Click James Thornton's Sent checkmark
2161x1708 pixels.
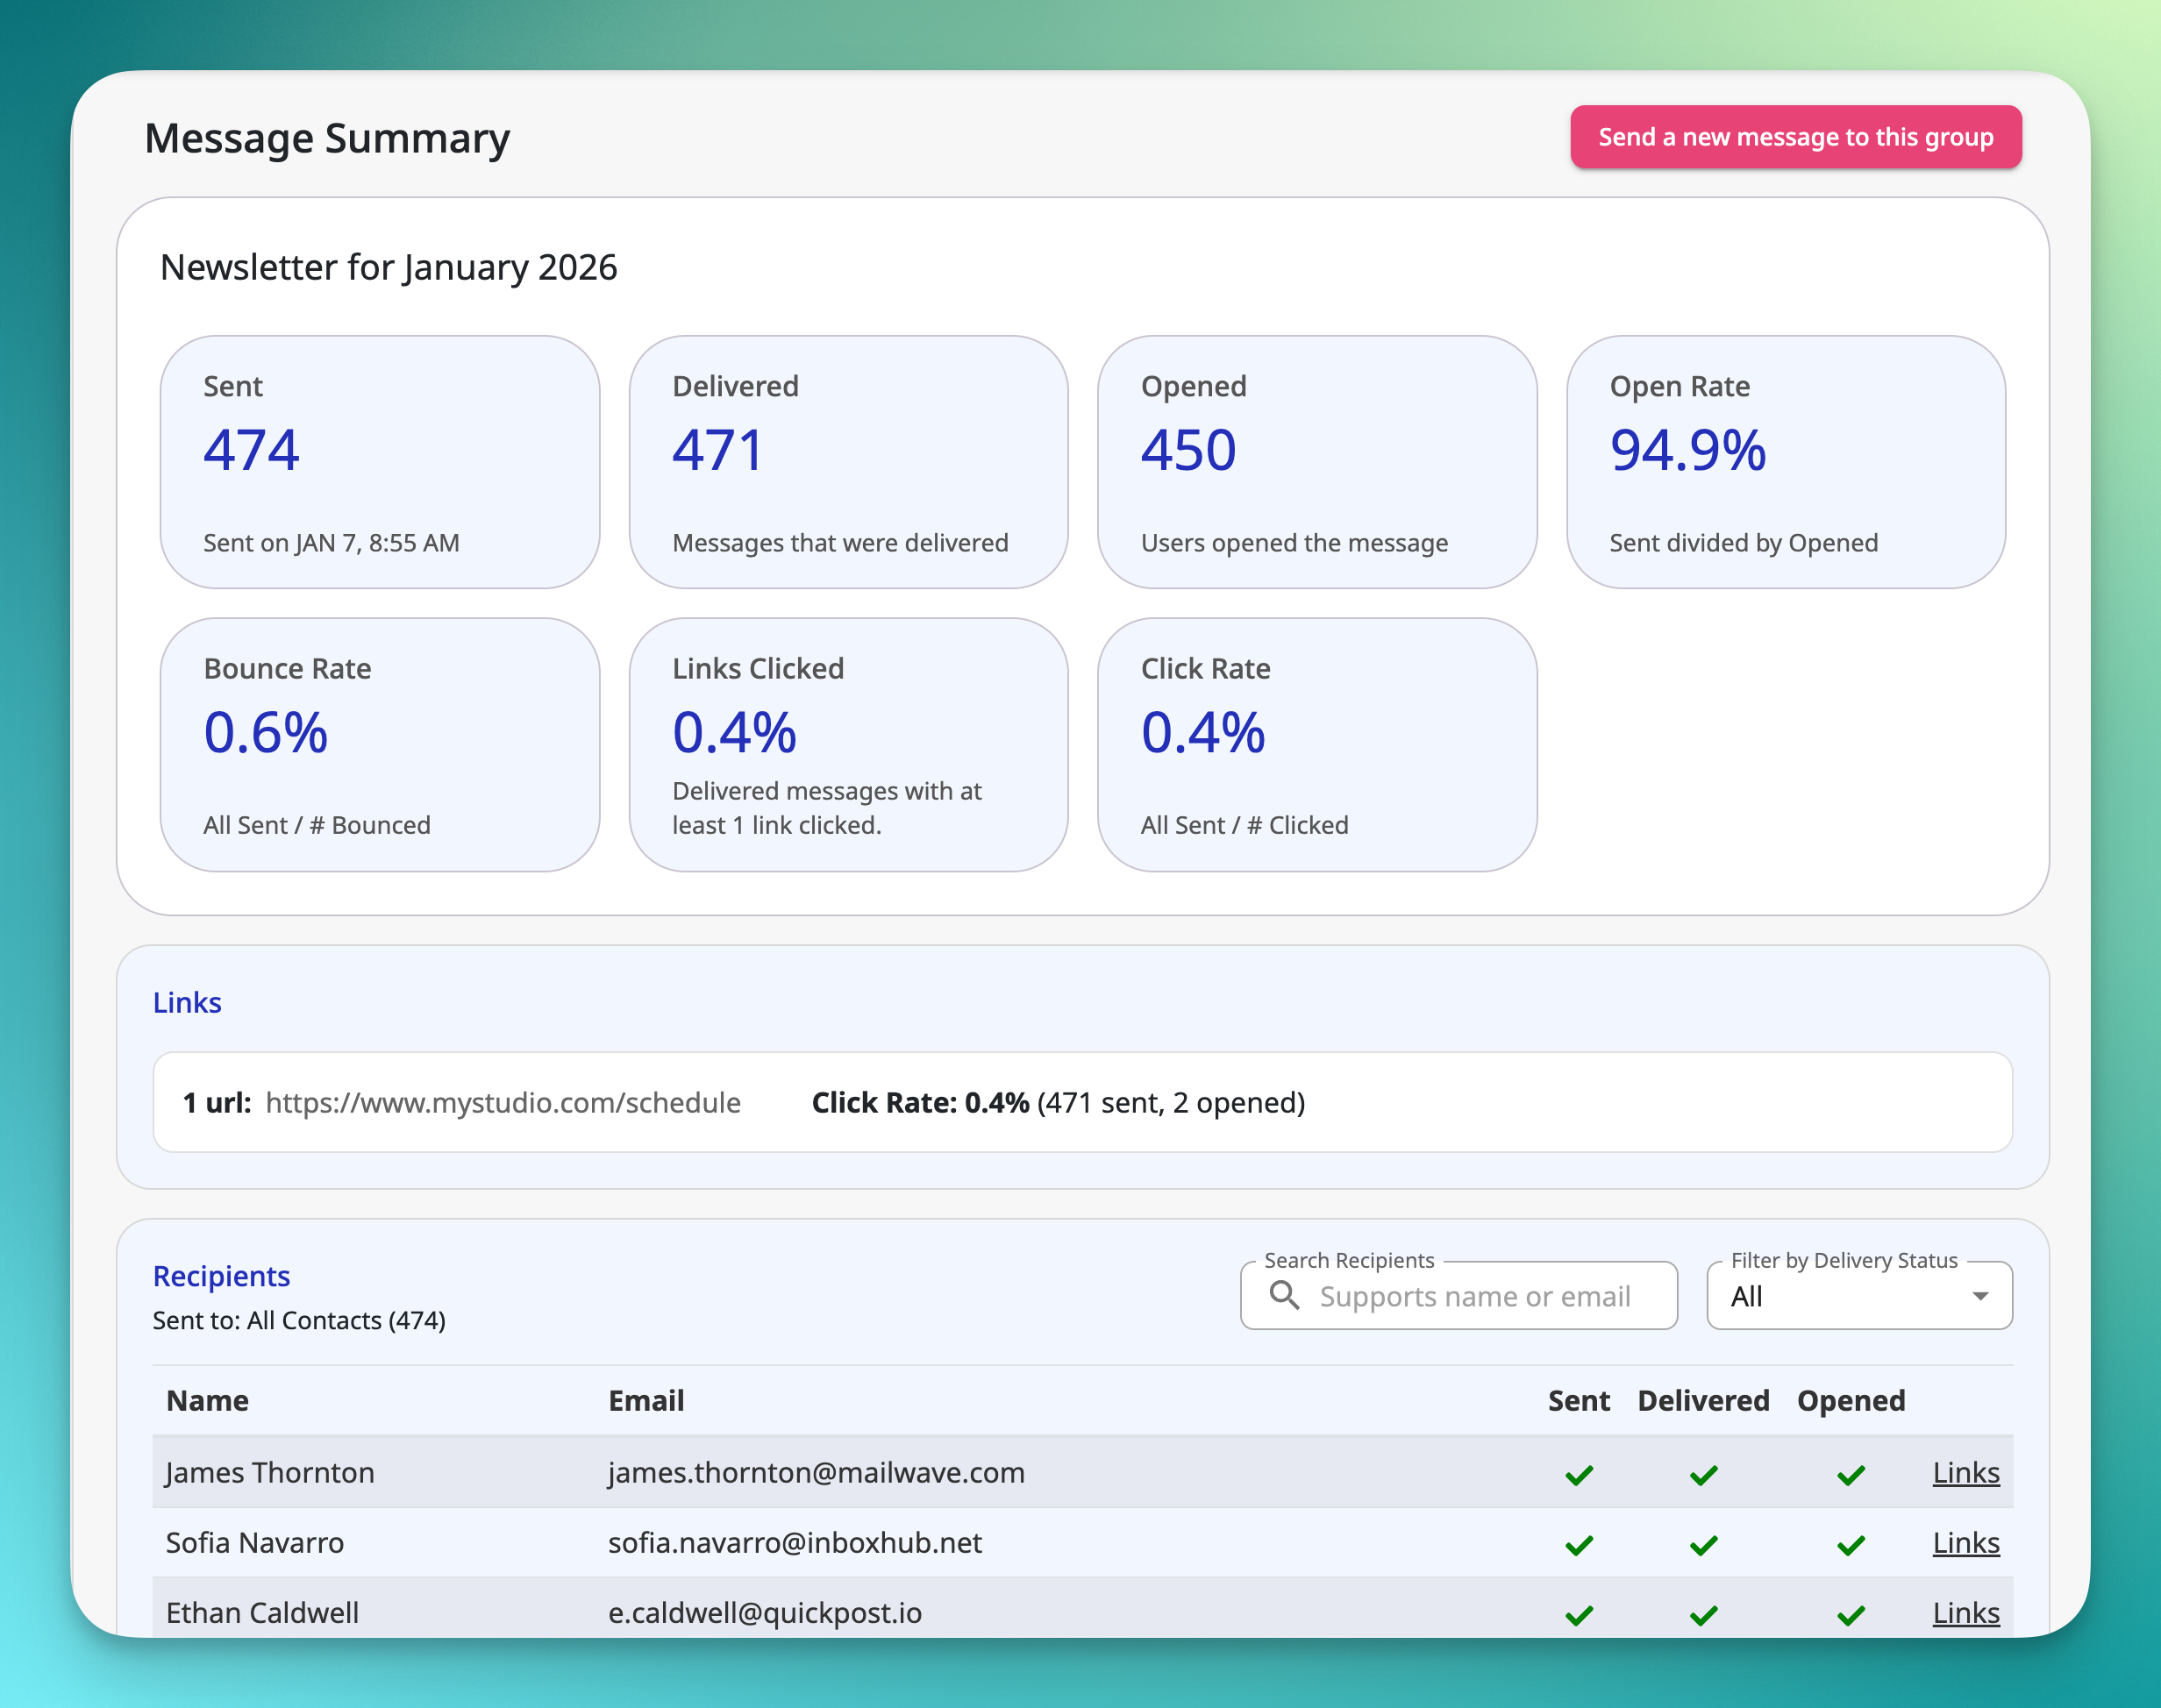coord(1579,1475)
